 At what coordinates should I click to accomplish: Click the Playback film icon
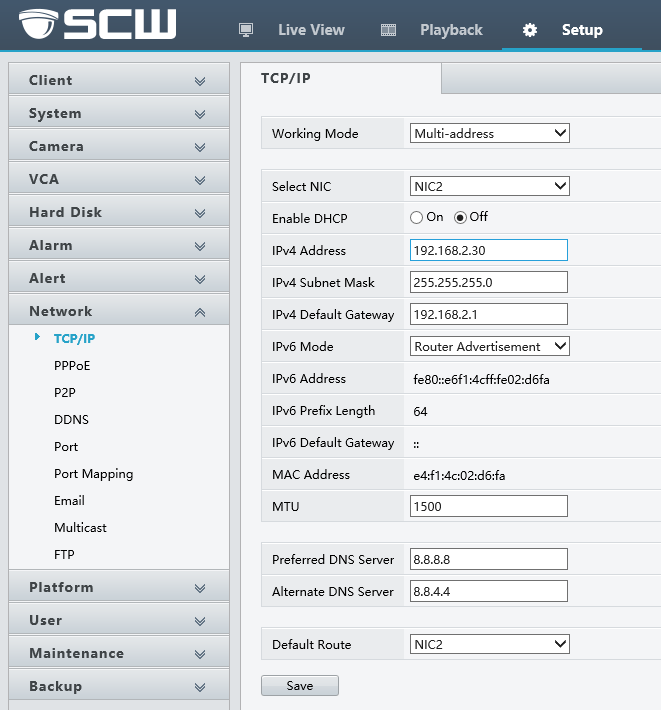point(389,30)
